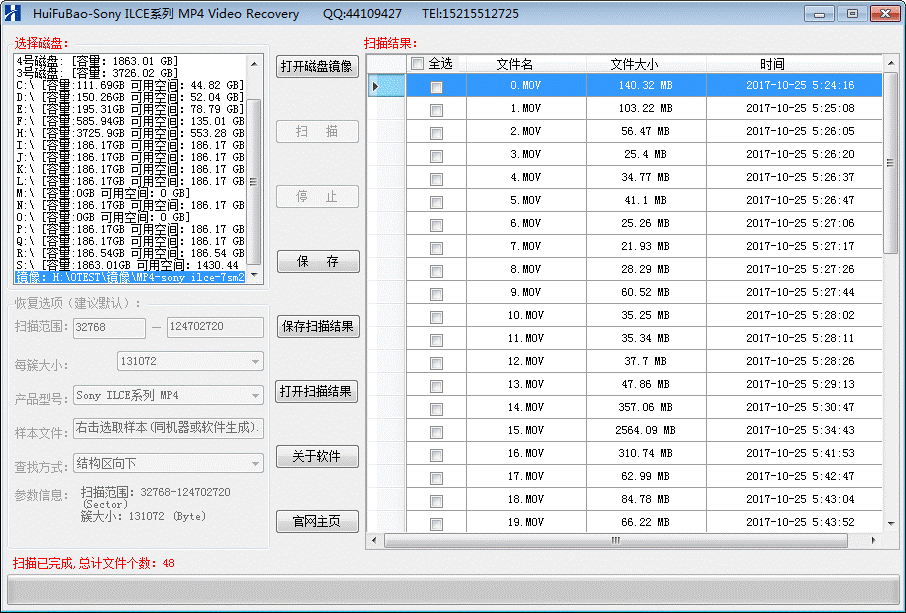The height and width of the screenshot is (613, 906).
Task: Click the 10.MOV file name cell
Action: click(x=526, y=315)
